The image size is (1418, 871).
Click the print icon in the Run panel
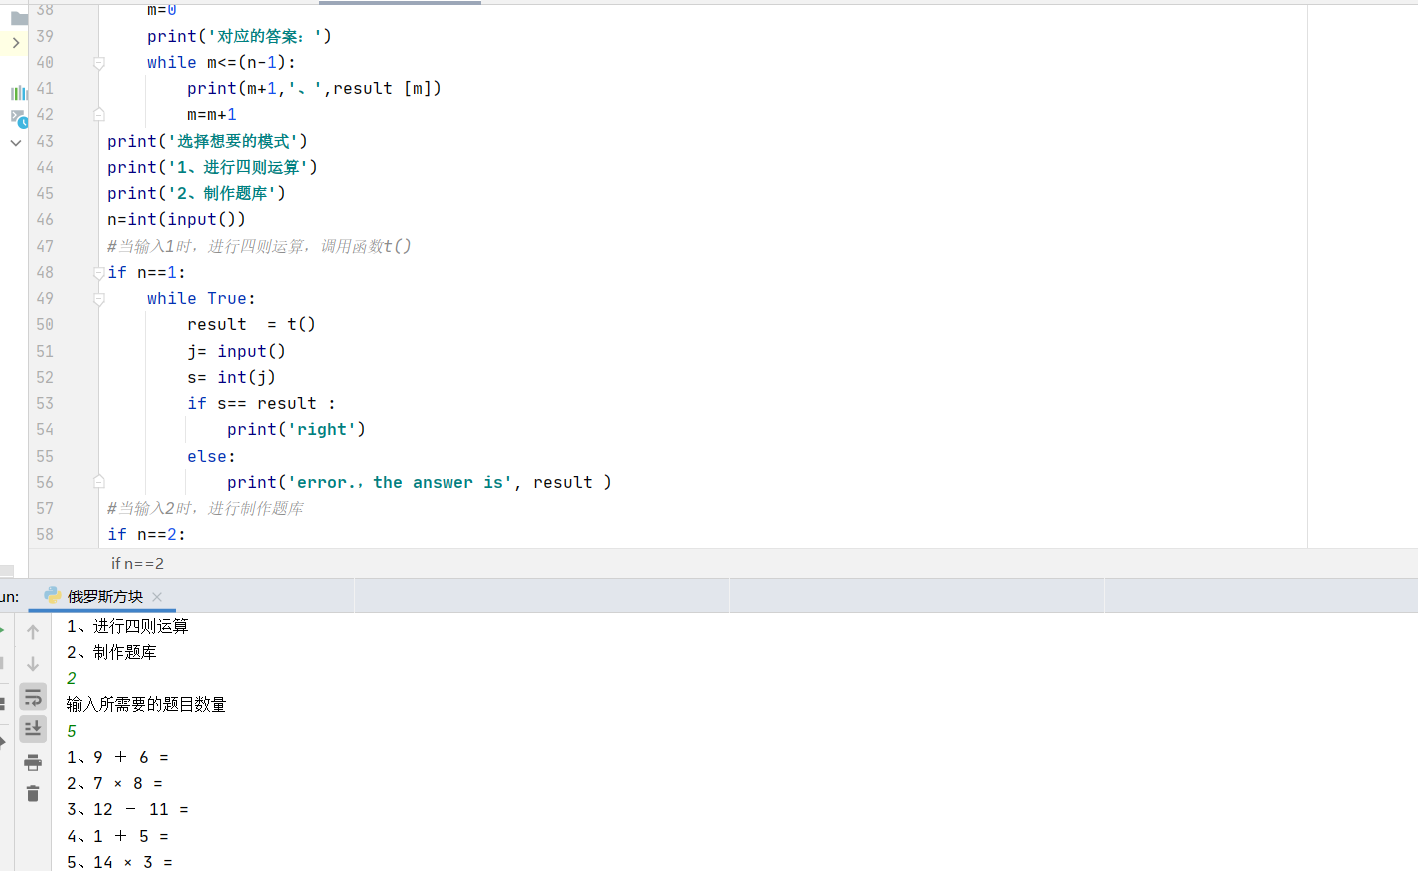33,763
